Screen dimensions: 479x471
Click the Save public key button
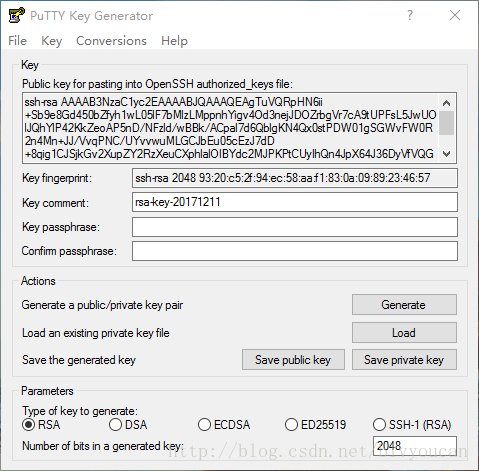(293, 360)
